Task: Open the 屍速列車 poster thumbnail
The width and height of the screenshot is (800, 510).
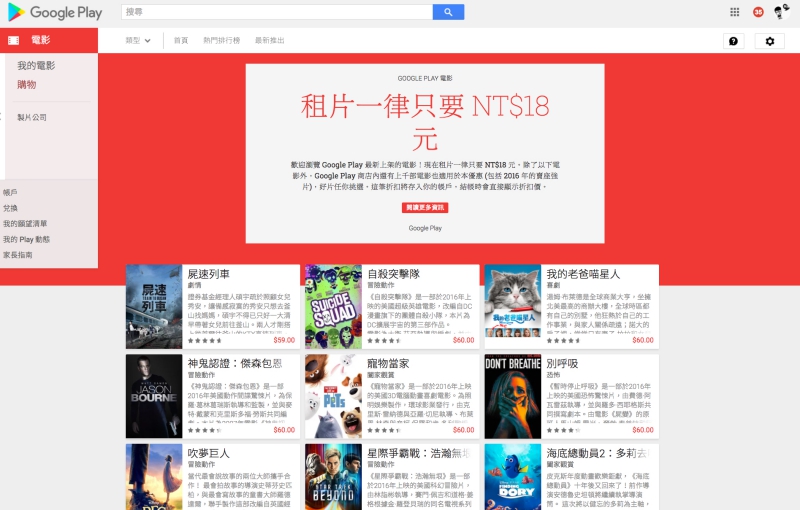Action: 154,307
